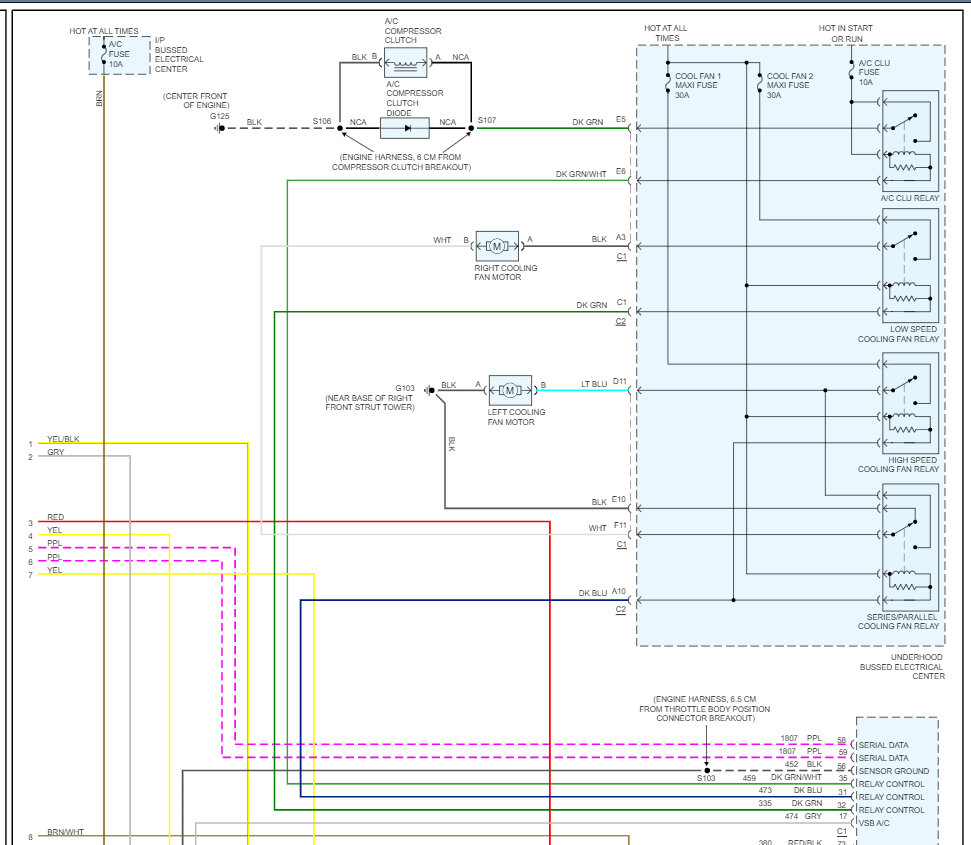Click the BRN/WHT wire label at pin 8
The width and height of the screenshot is (971, 845).
coord(65,831)
